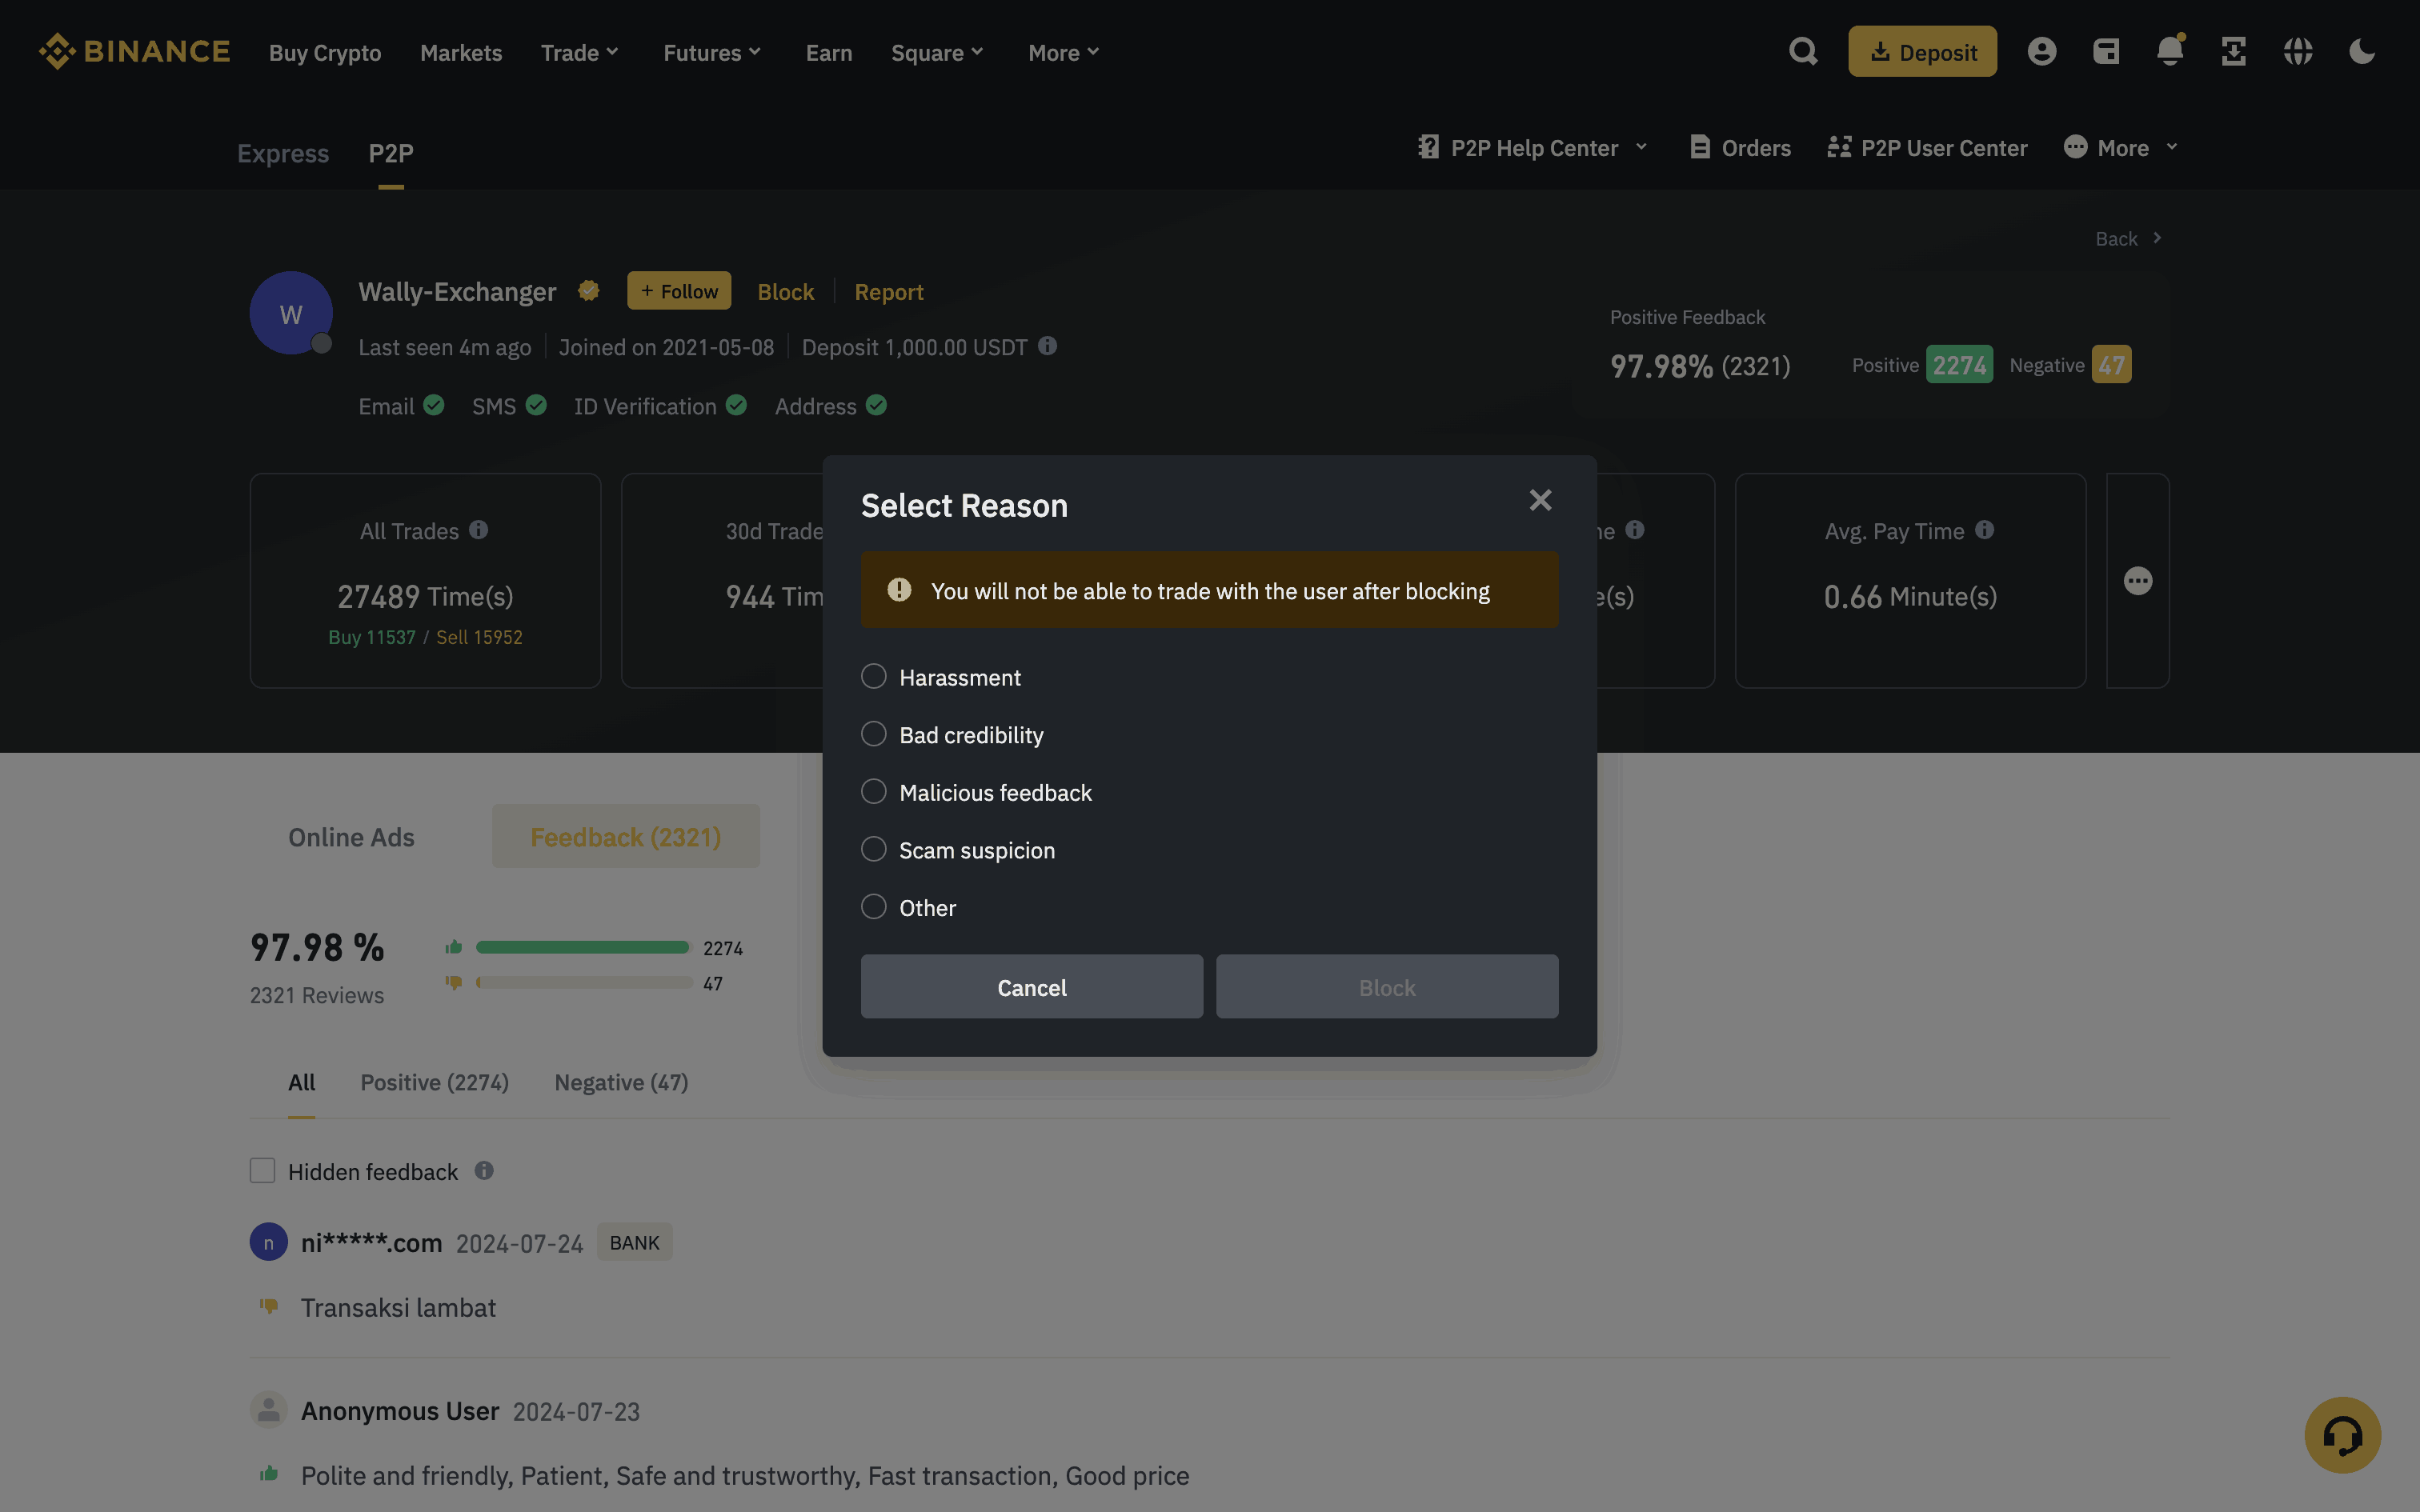
Task: Show the Negative (47) feedback tab
Action: coord(621,1082)
